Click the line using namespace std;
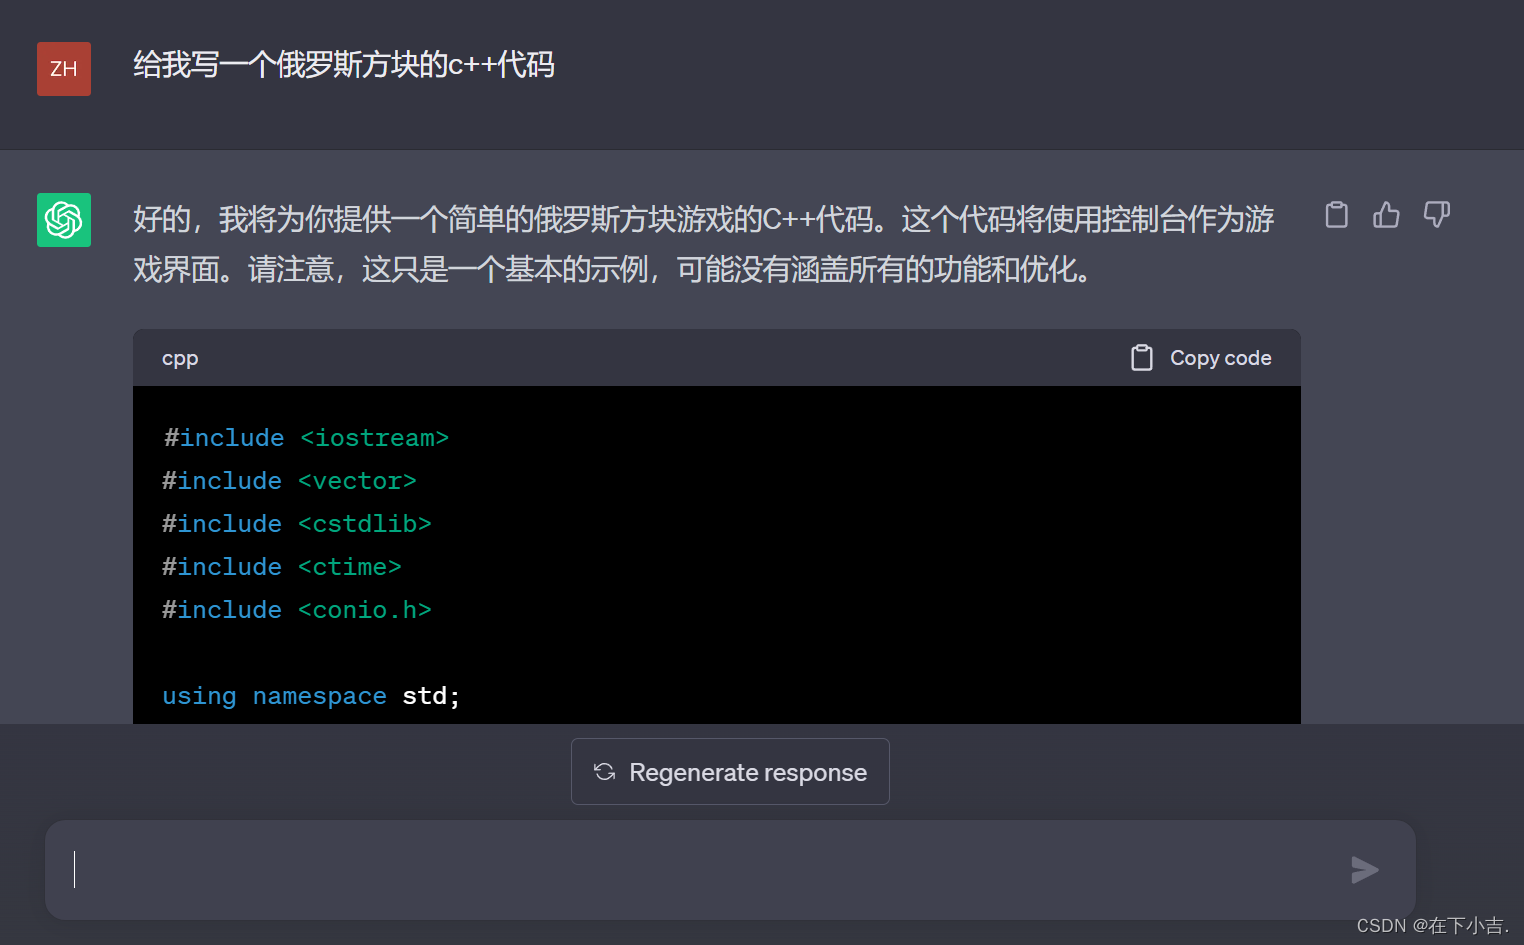 [x=311, y=696]
